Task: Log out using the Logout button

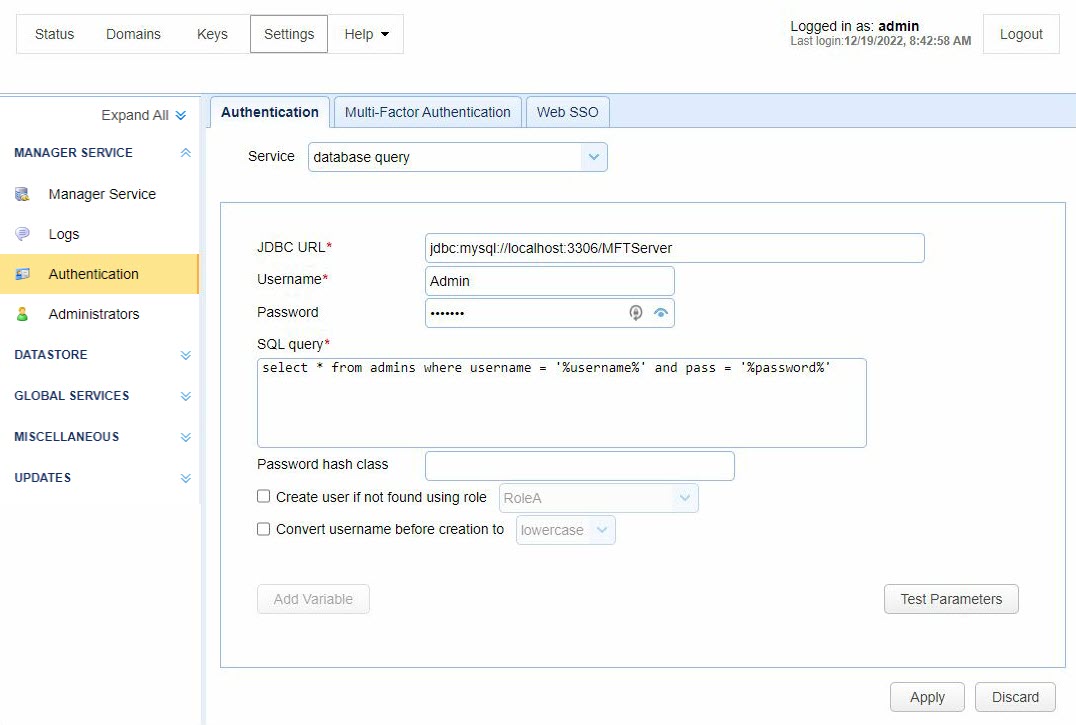Action: 1021,34
